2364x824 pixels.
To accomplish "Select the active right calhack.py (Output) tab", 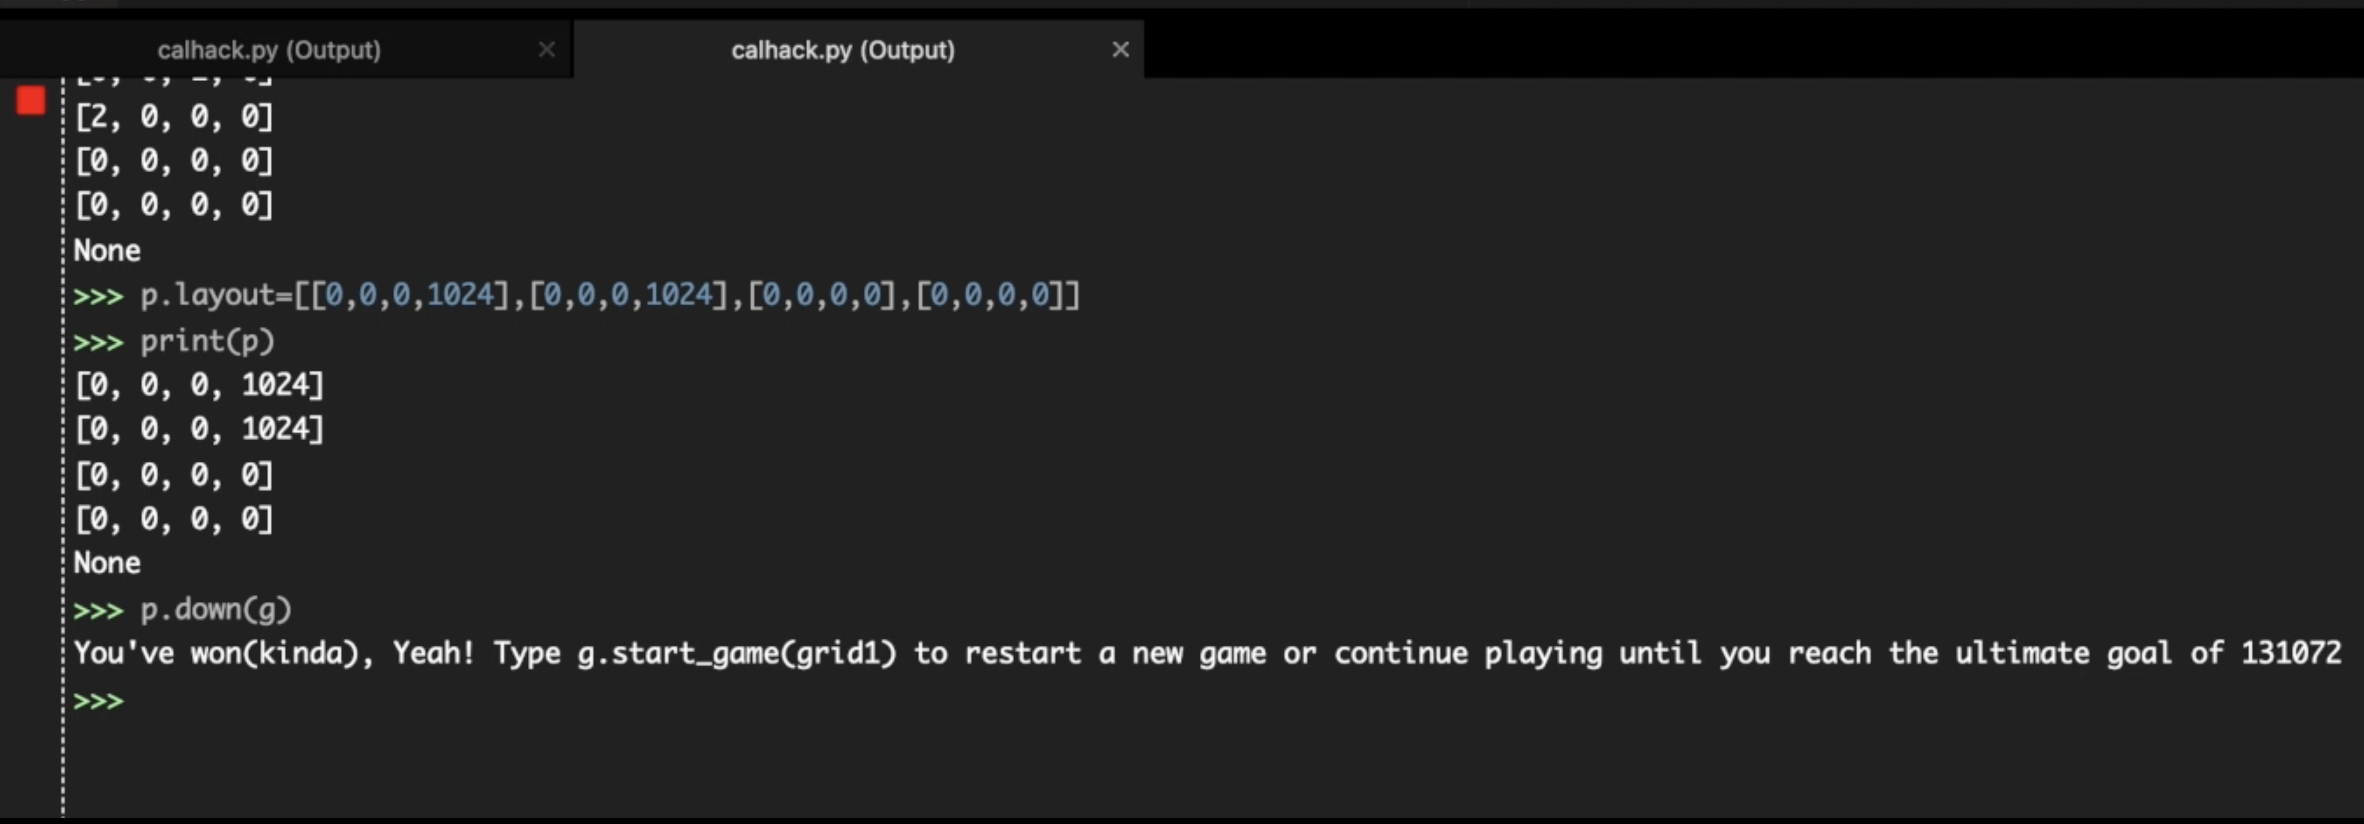I will coord(843,50).
